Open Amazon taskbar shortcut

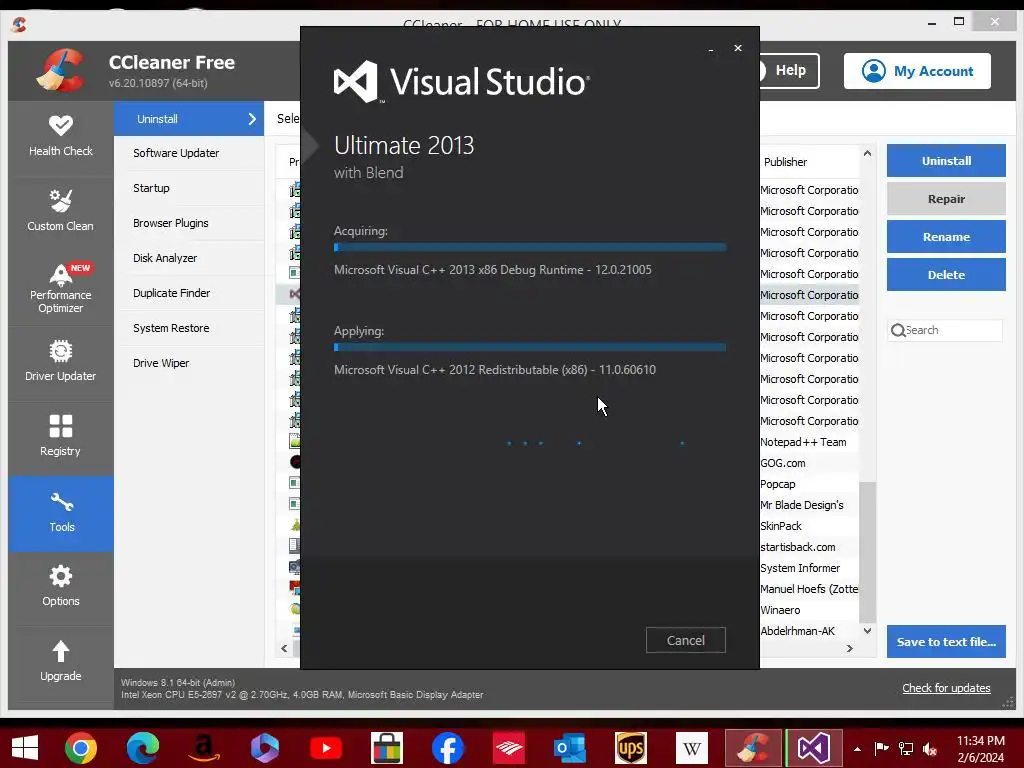click(204, 748)
